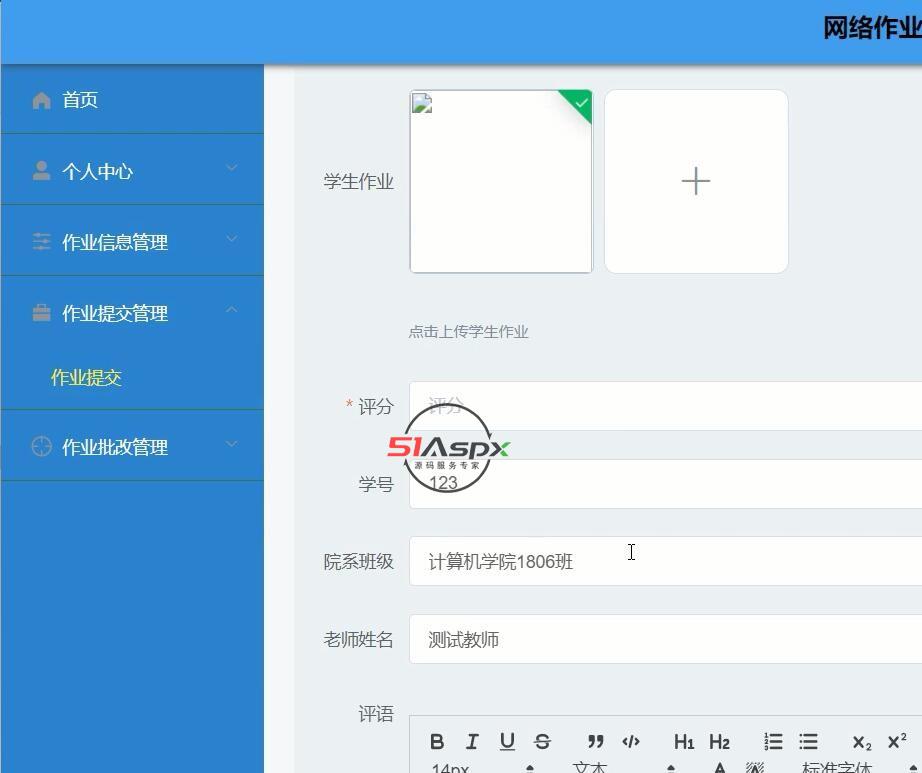Click the target icon for 作业批改管理
922x773 pixels.
click(x=41, y=447)
